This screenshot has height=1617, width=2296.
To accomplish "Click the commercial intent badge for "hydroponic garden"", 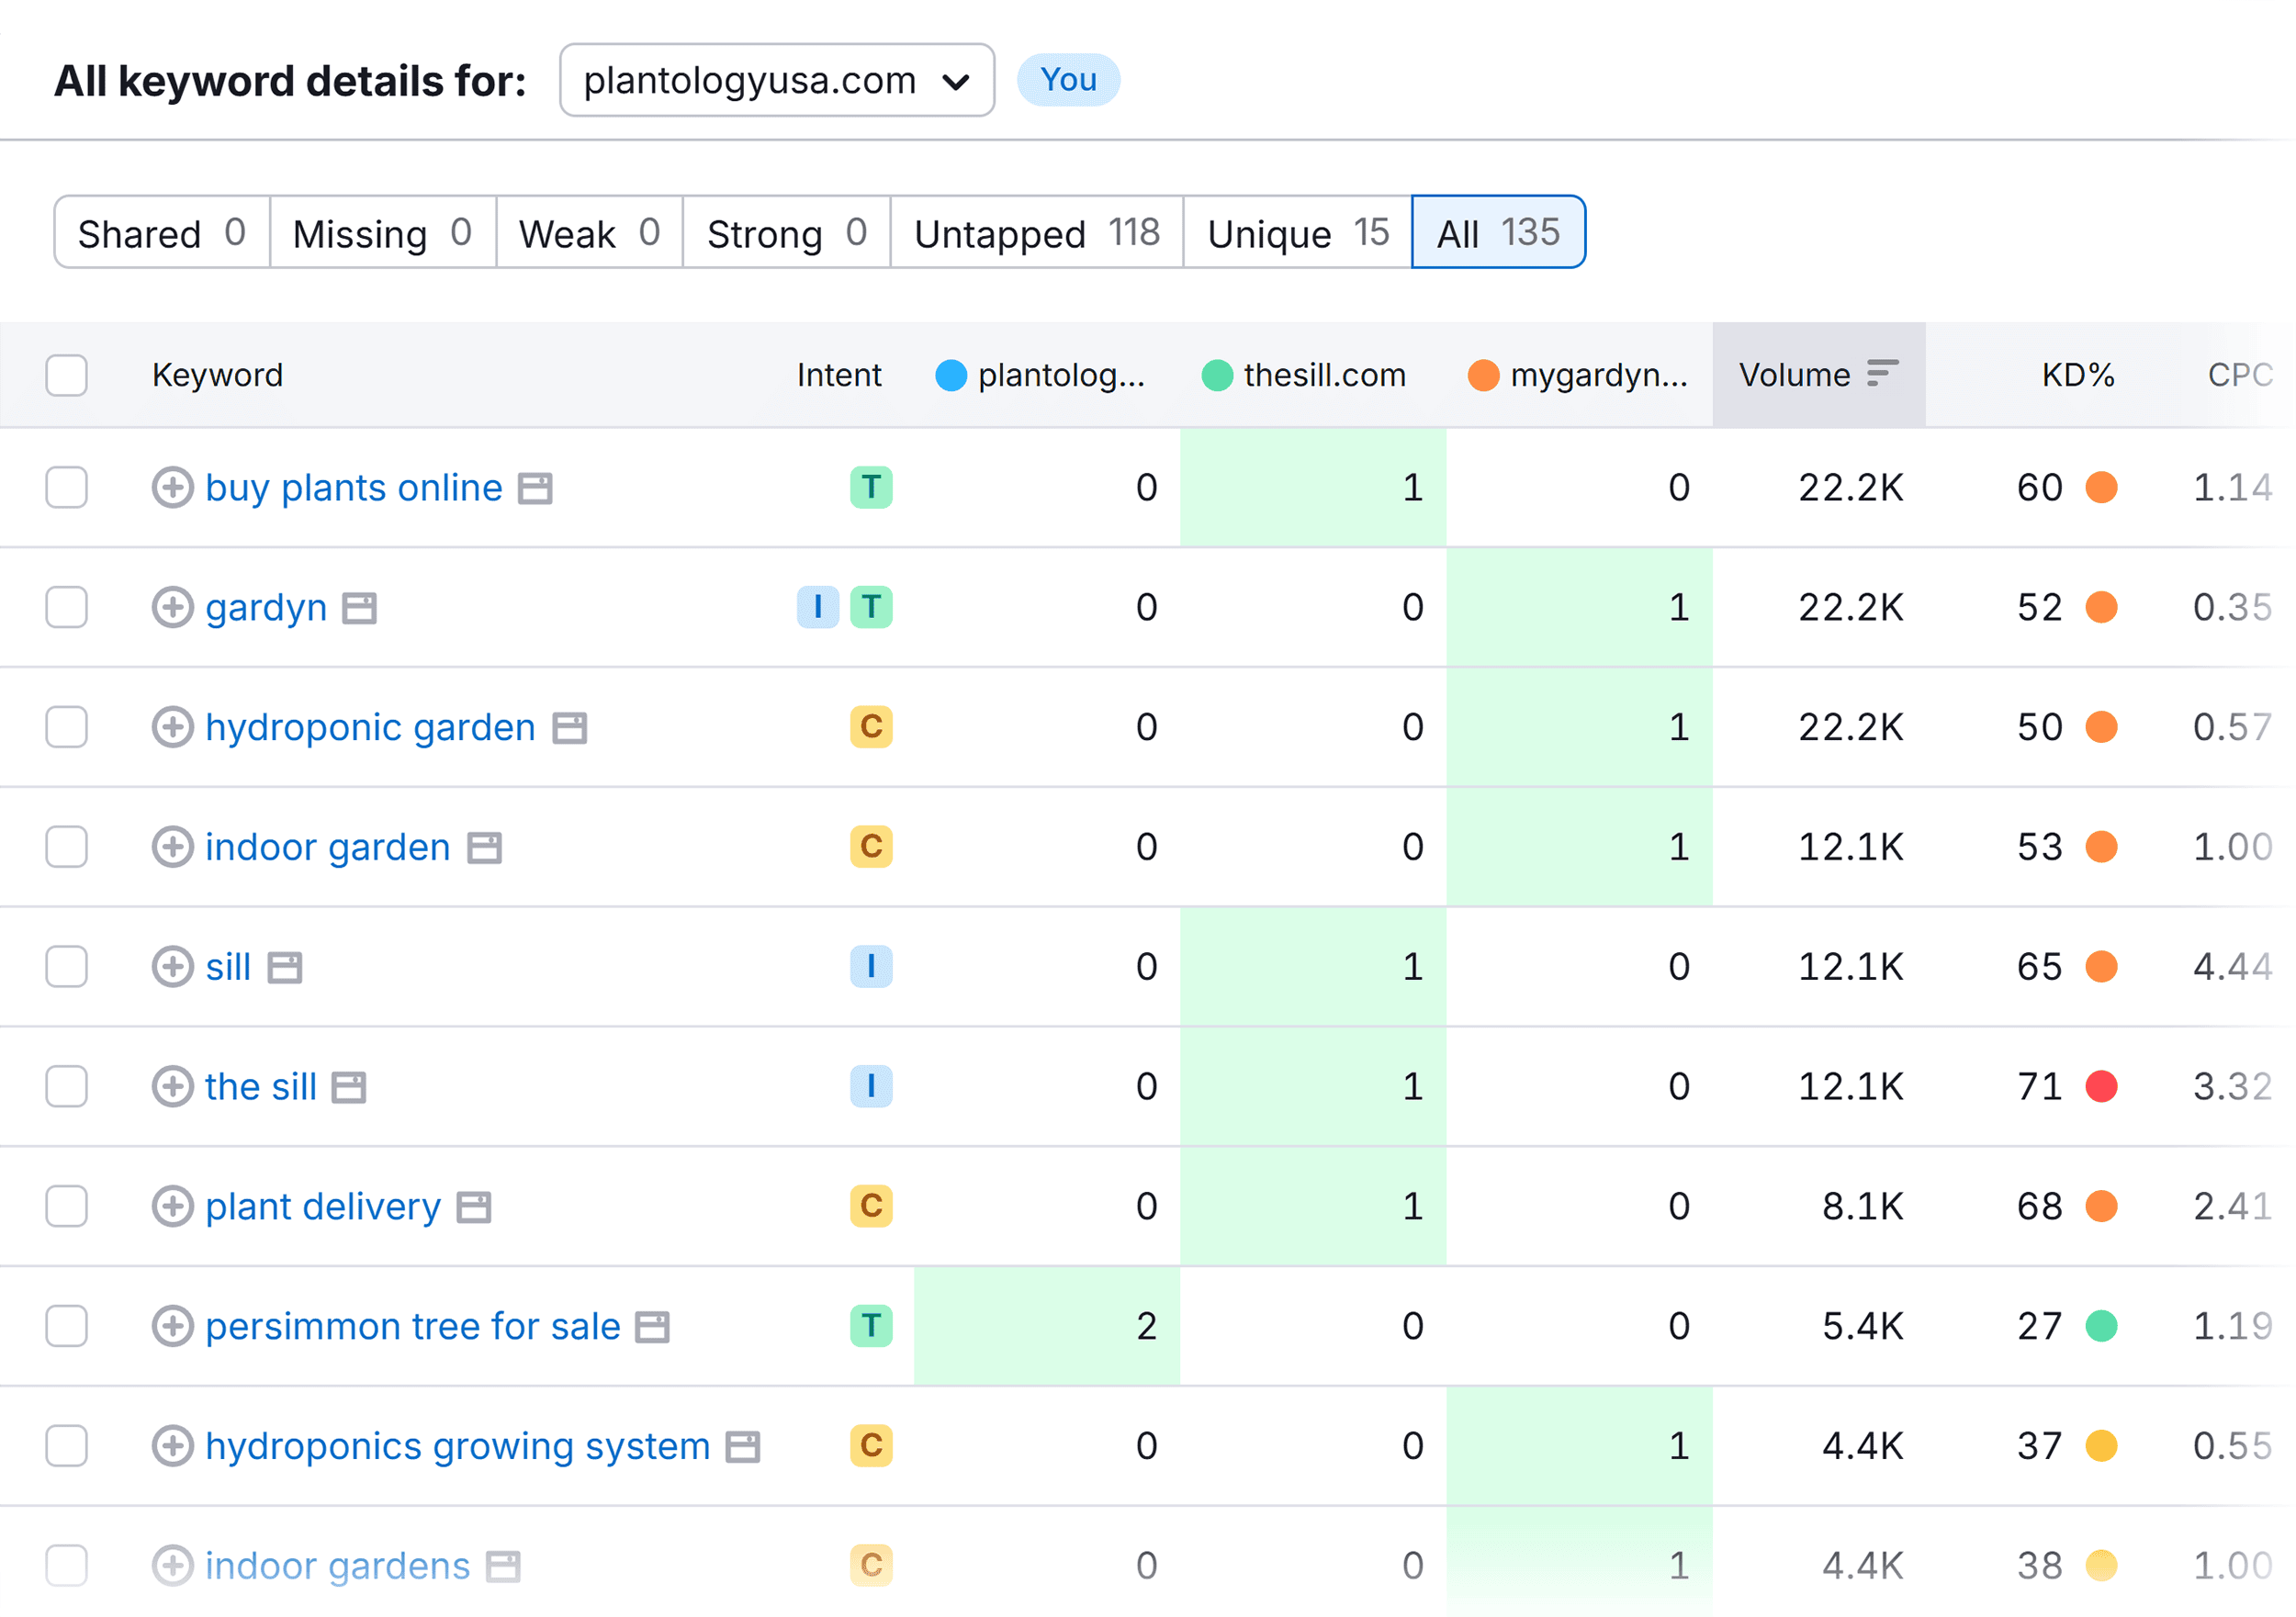I will point(871,727).
